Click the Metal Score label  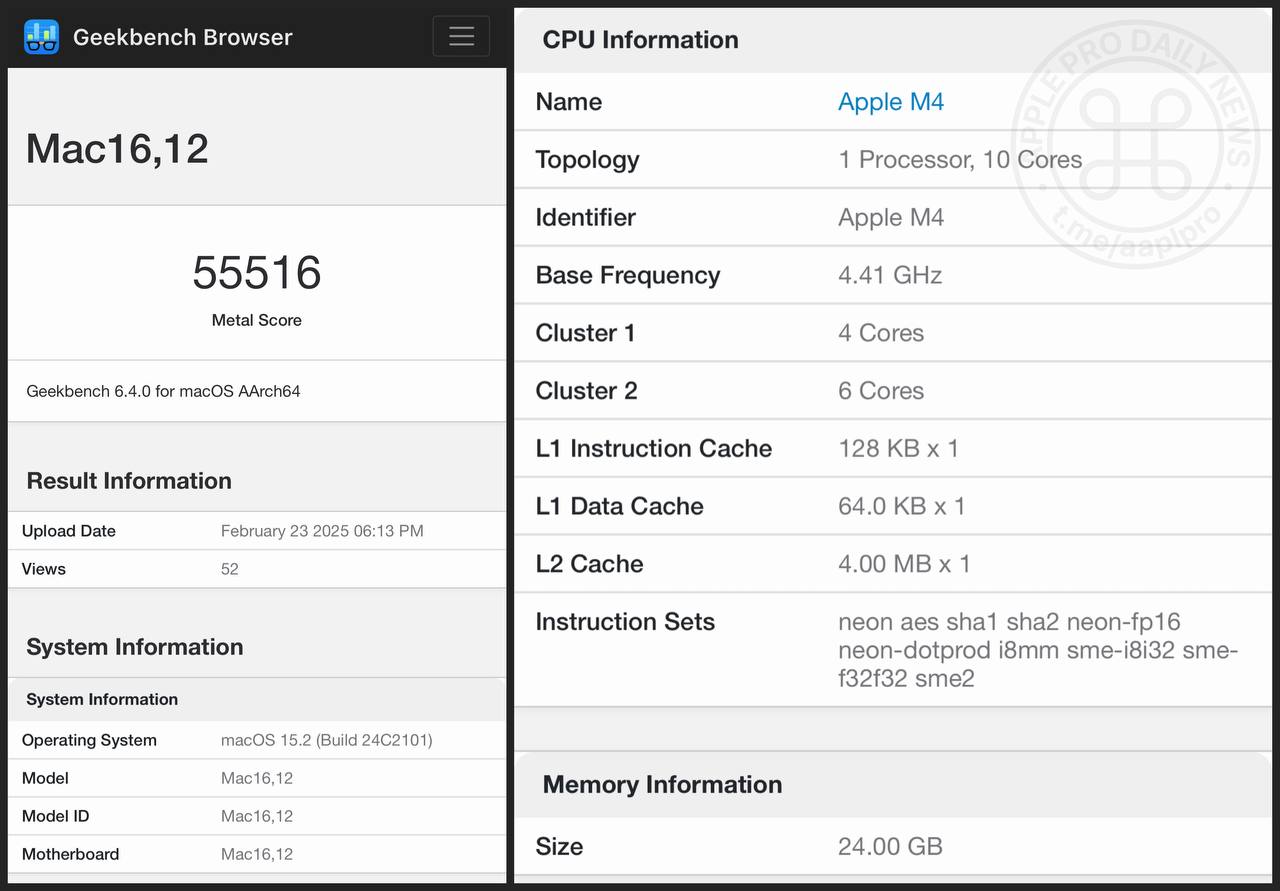coord(257,320)
